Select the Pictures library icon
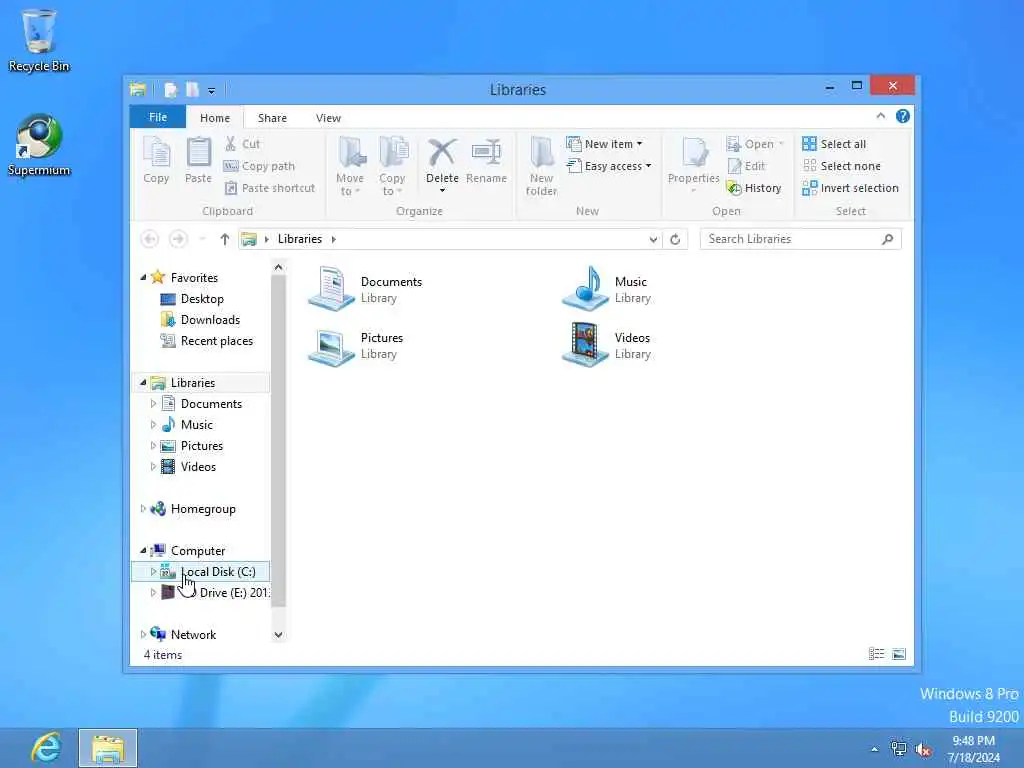The height and width of the screenshot is (768, 1024). 332,345
